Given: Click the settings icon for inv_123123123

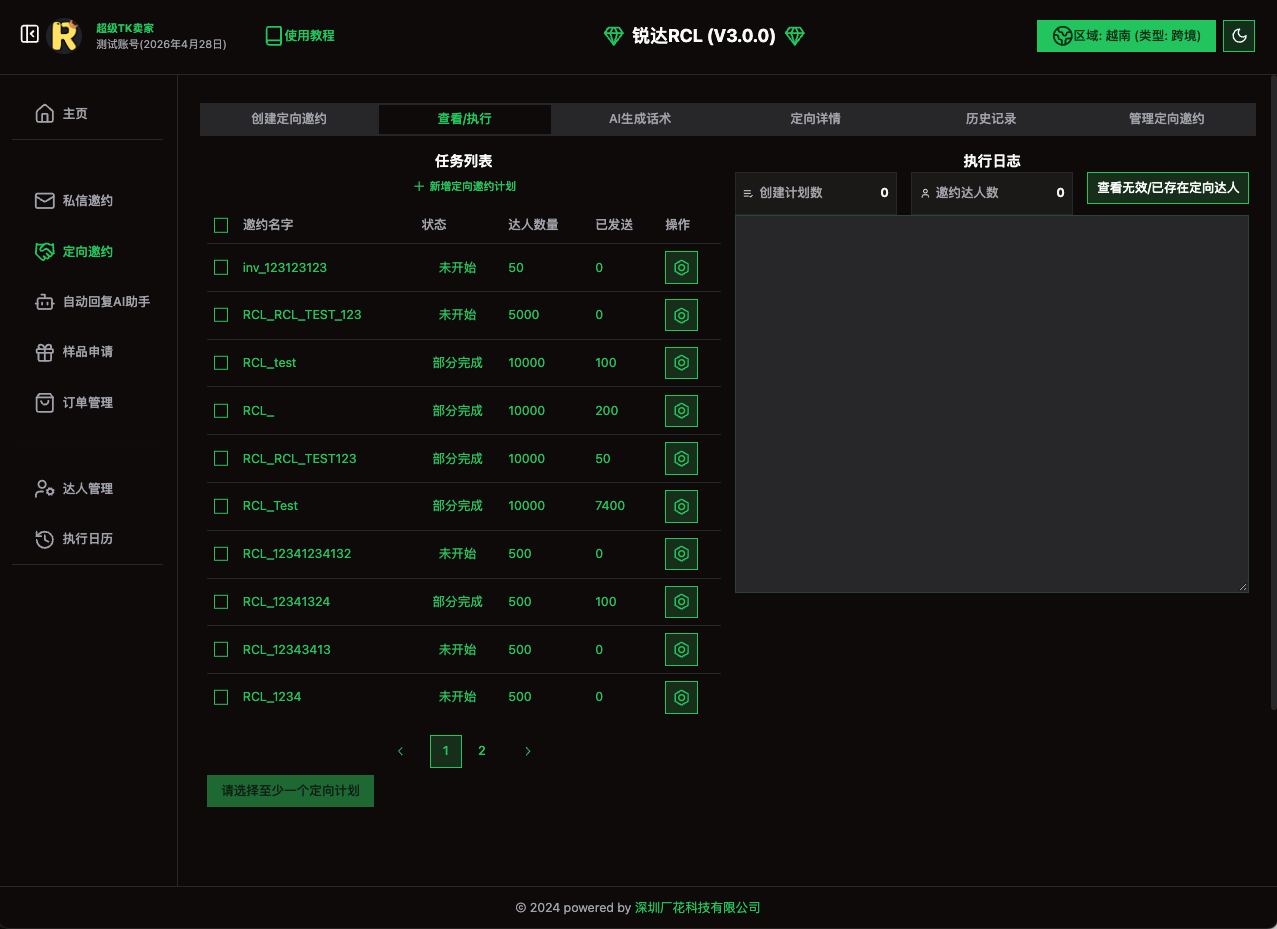Looking at the screenshot, I should coord(681,268).
